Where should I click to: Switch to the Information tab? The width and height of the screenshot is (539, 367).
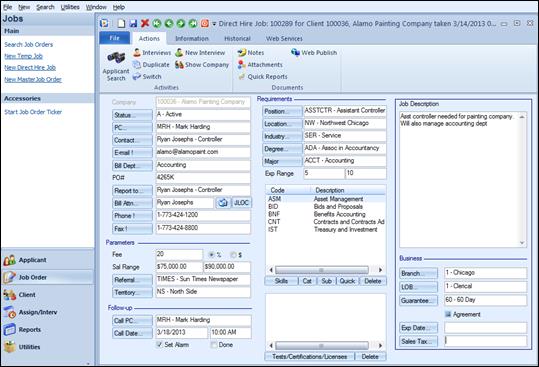coord(192,38)
